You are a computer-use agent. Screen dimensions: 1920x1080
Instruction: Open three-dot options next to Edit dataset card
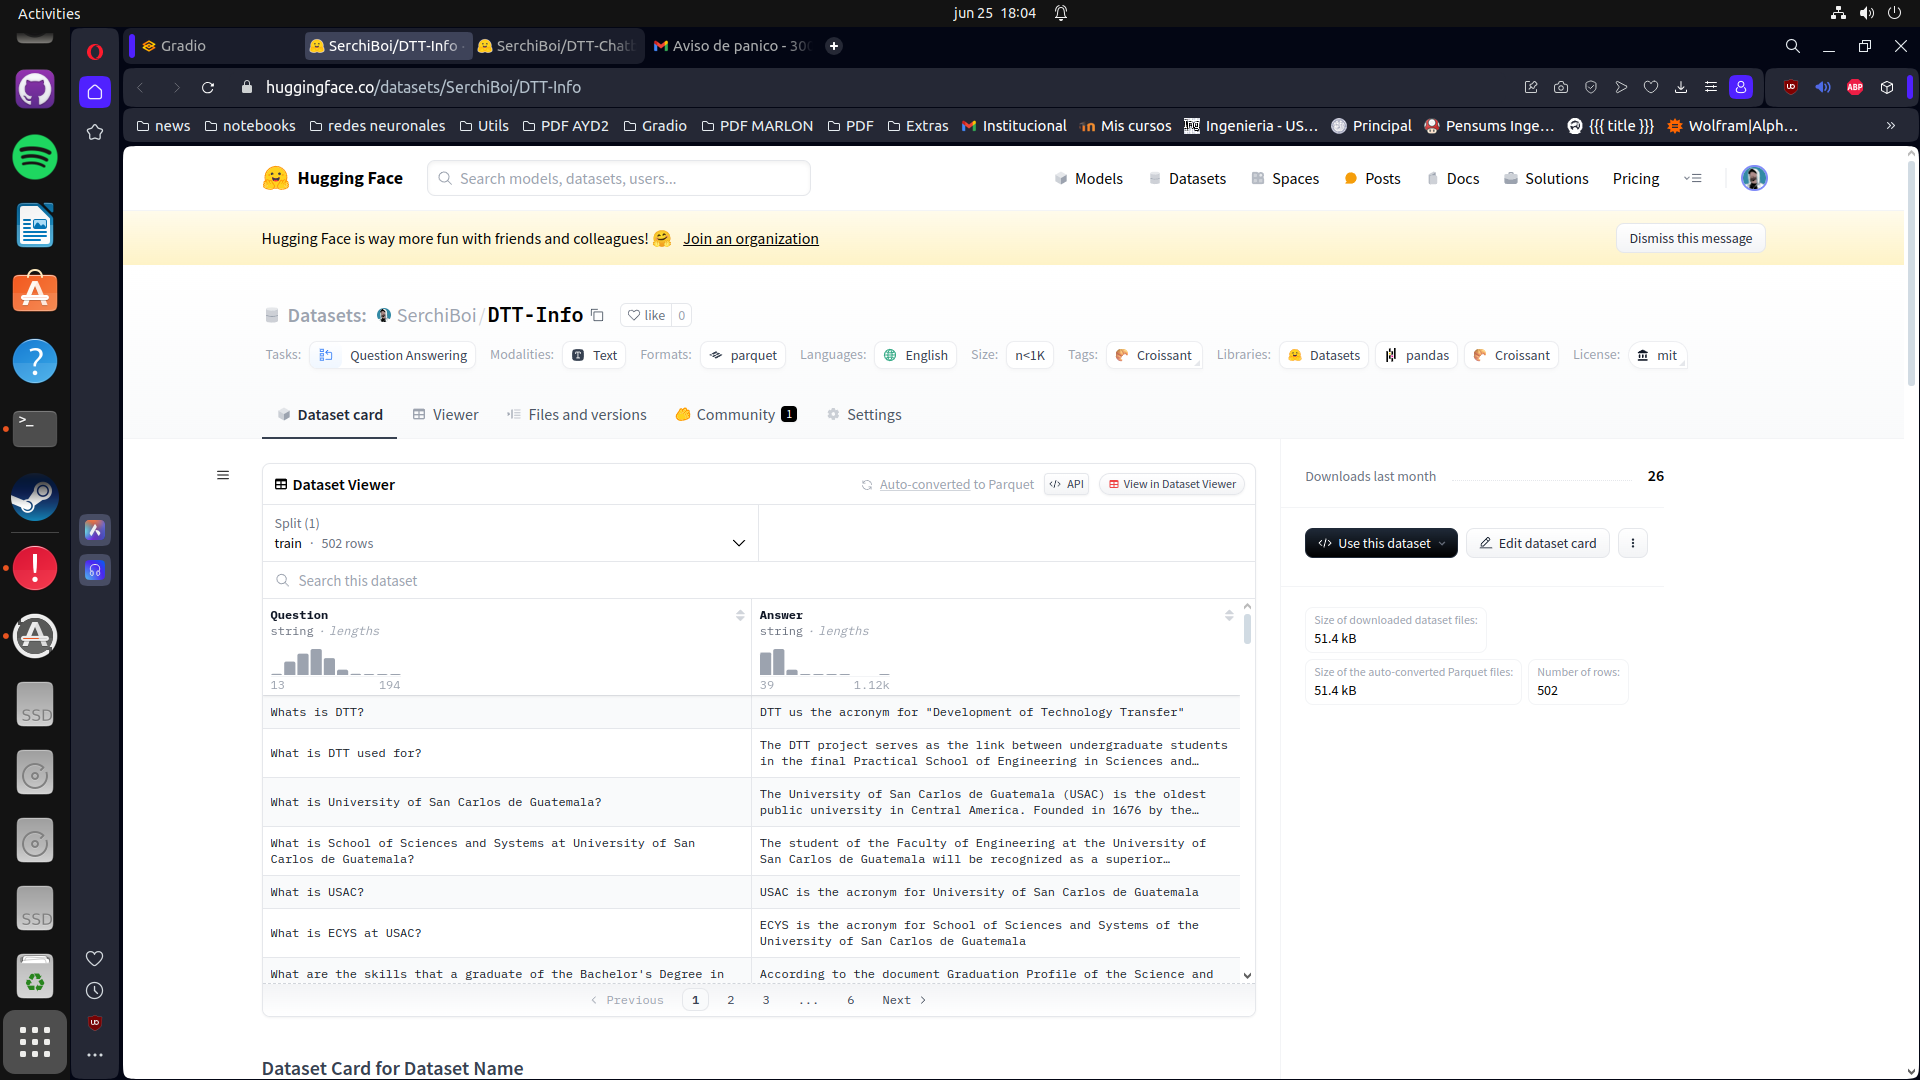pyautogui.click(x=1632, y=543)
